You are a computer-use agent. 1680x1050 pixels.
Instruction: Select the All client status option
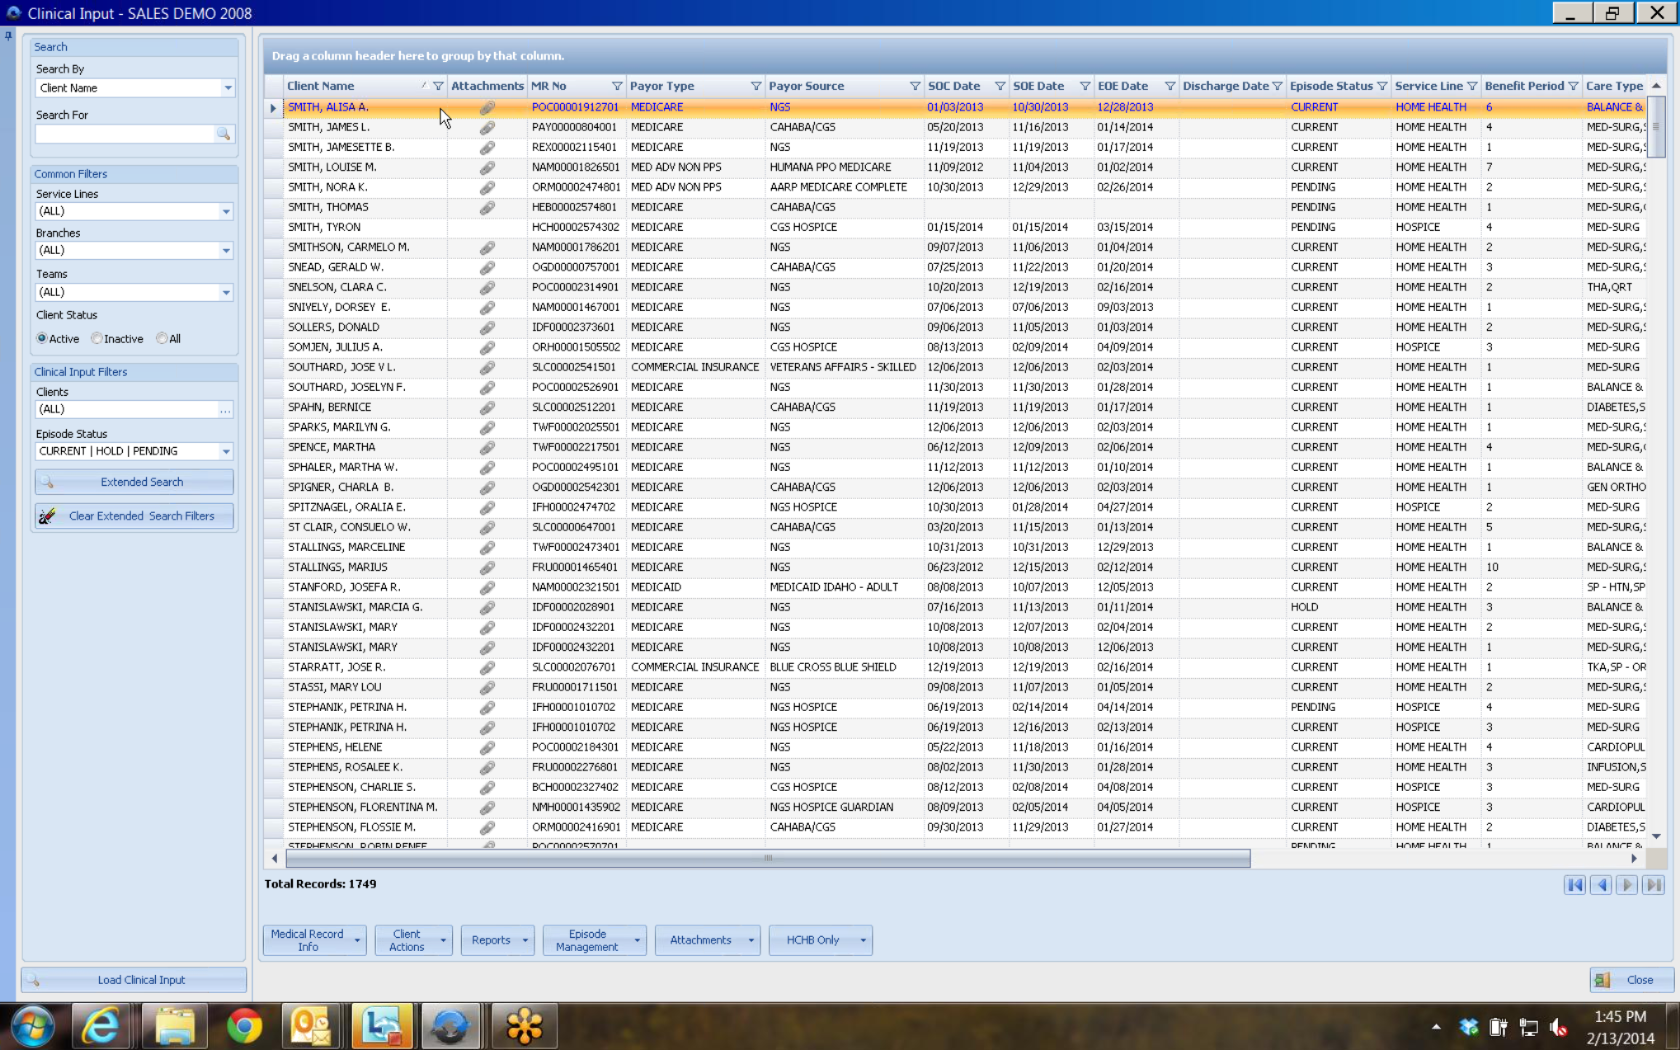tap(162, 339)
